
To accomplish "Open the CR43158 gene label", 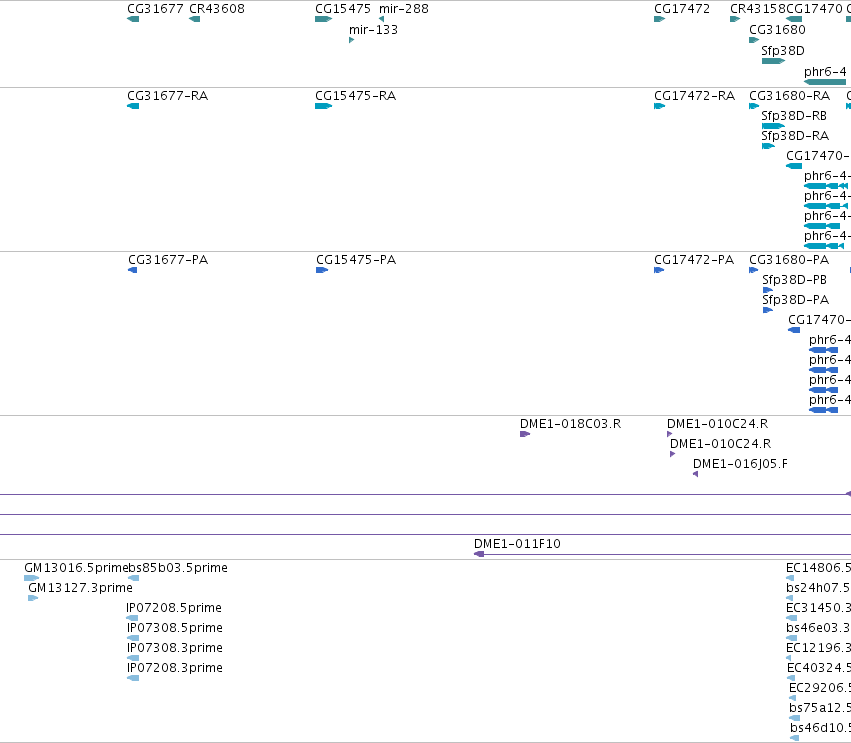I will click(x=758, y=9).
